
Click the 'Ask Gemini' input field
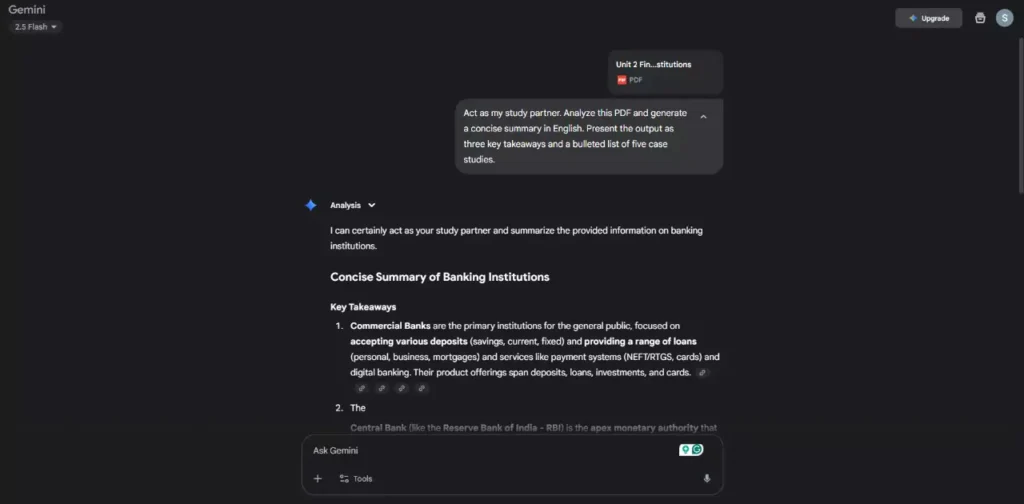pos(490,450)
